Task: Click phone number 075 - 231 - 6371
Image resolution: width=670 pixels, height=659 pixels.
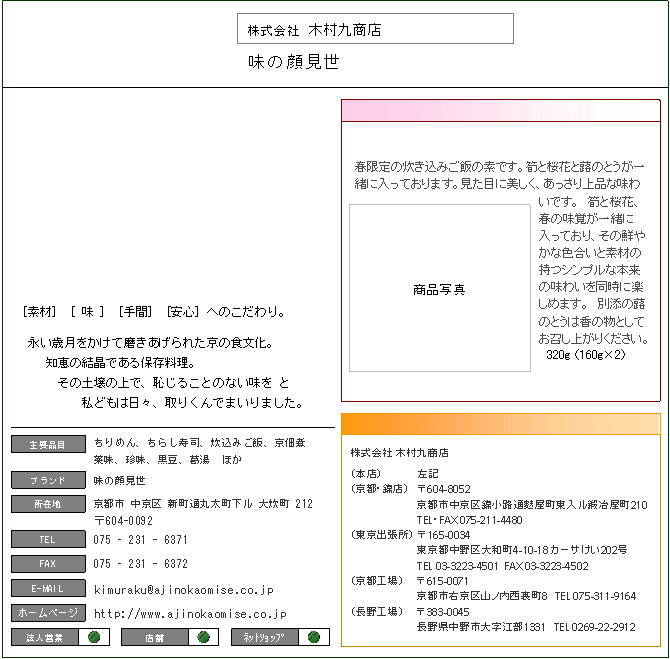Action: click(x=141, y=540)
